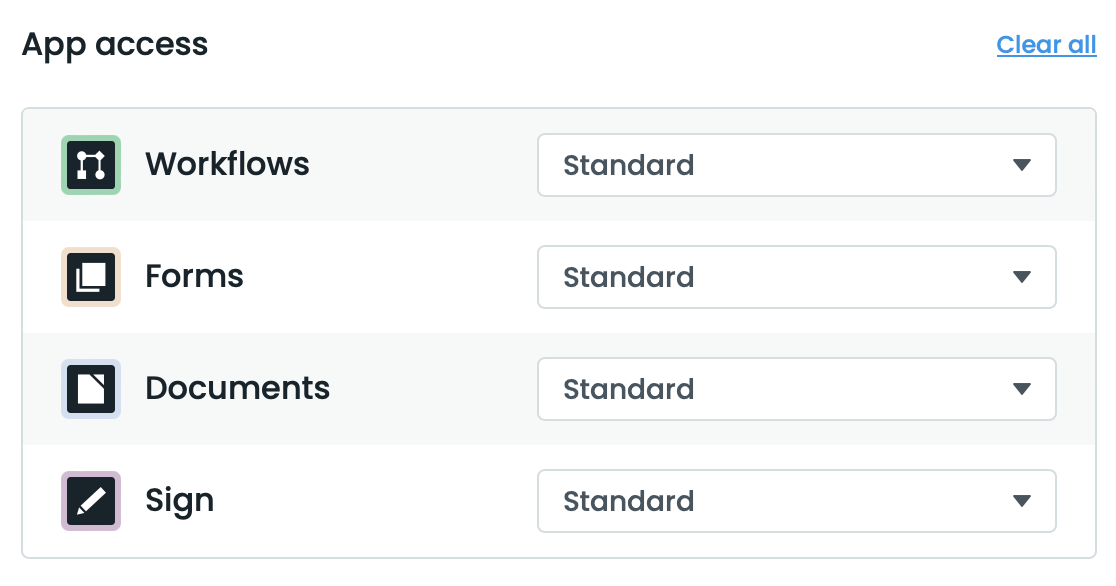
Task: Open the Forms access level dropdown
Action: (x=797, y=277)
